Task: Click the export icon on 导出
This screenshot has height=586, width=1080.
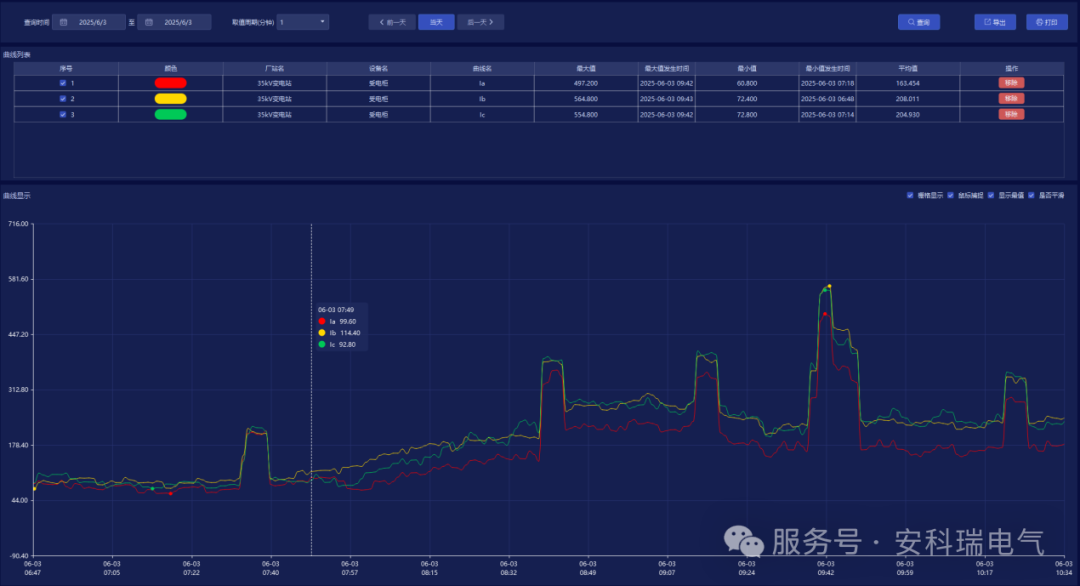Action: tap(987, 22)
